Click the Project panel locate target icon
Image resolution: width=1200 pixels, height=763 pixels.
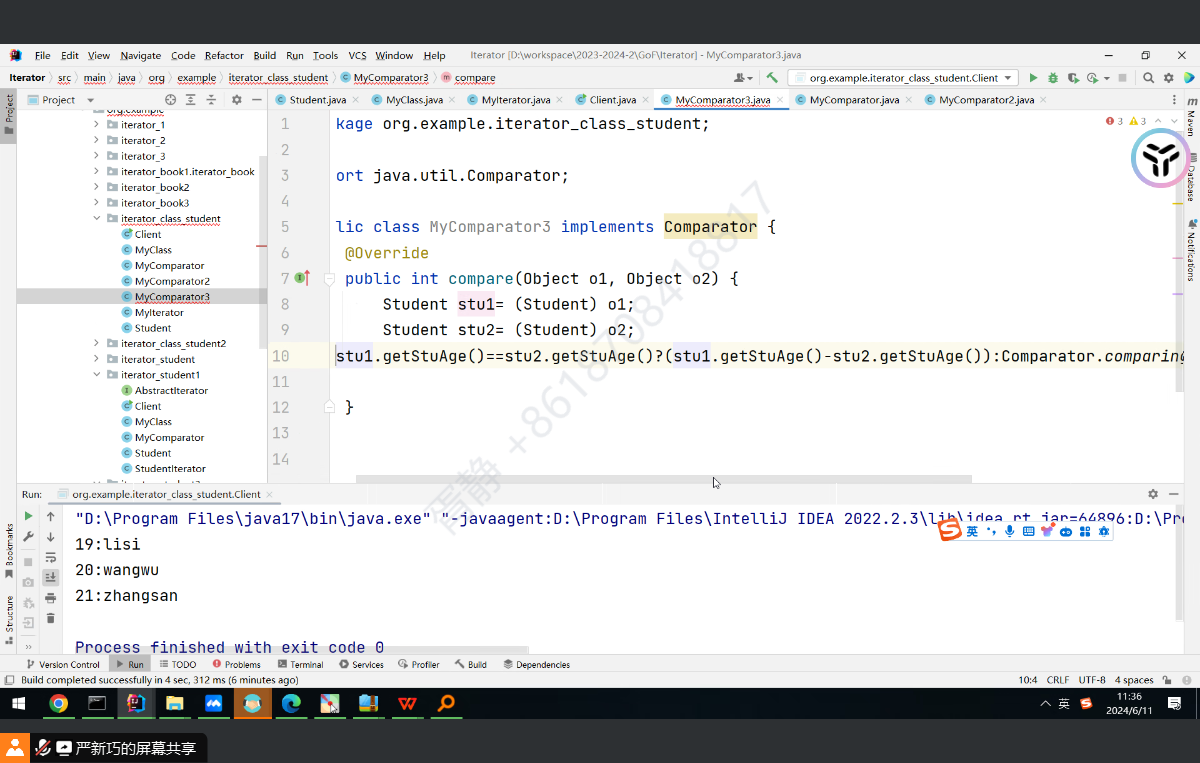point(170,100)
